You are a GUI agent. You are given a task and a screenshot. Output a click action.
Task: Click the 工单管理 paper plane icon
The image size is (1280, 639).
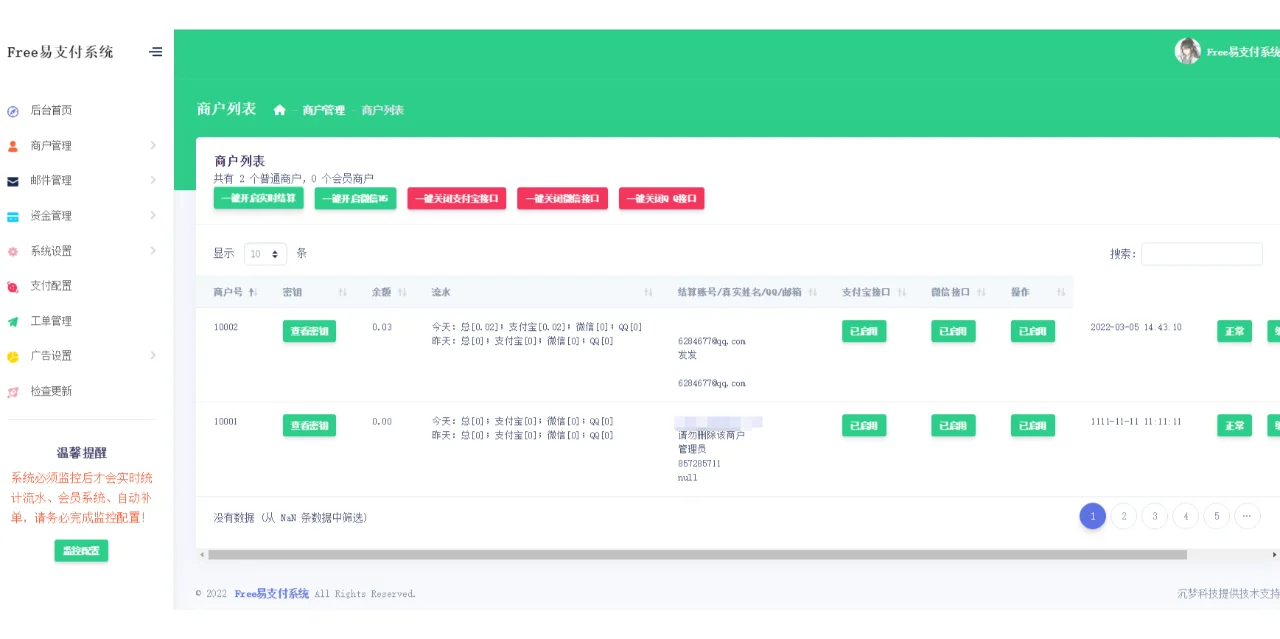(x=11, y=320)
